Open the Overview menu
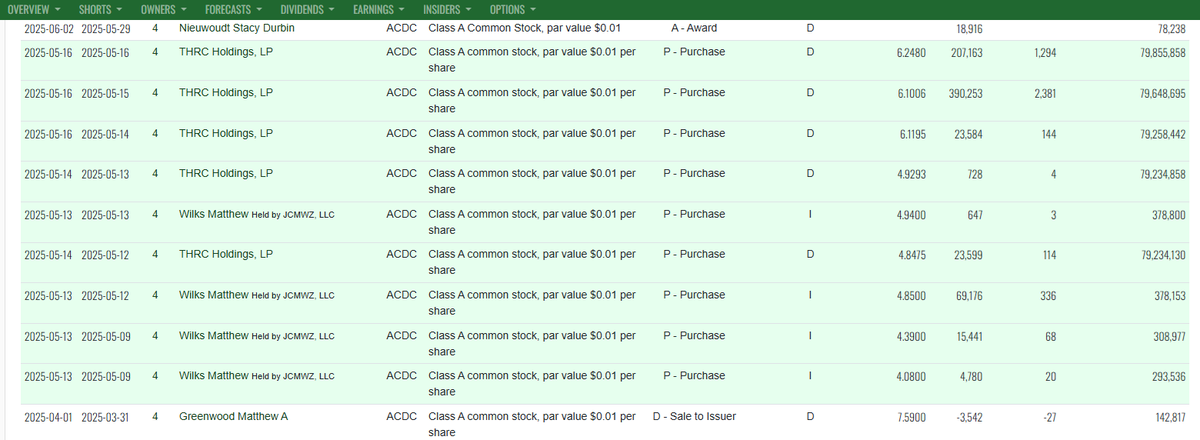 coord(35,9)
